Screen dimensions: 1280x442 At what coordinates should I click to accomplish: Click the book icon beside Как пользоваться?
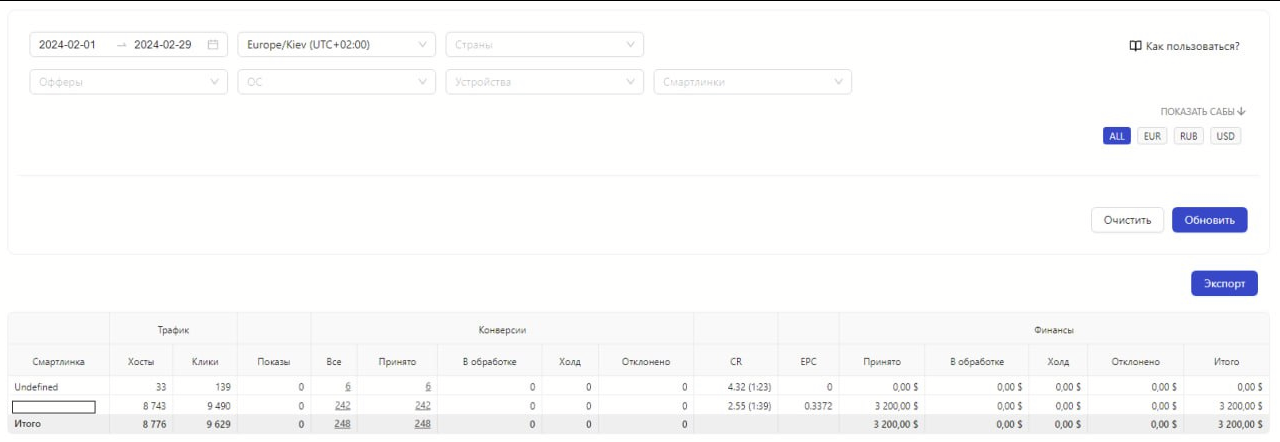coord(1135,46)
